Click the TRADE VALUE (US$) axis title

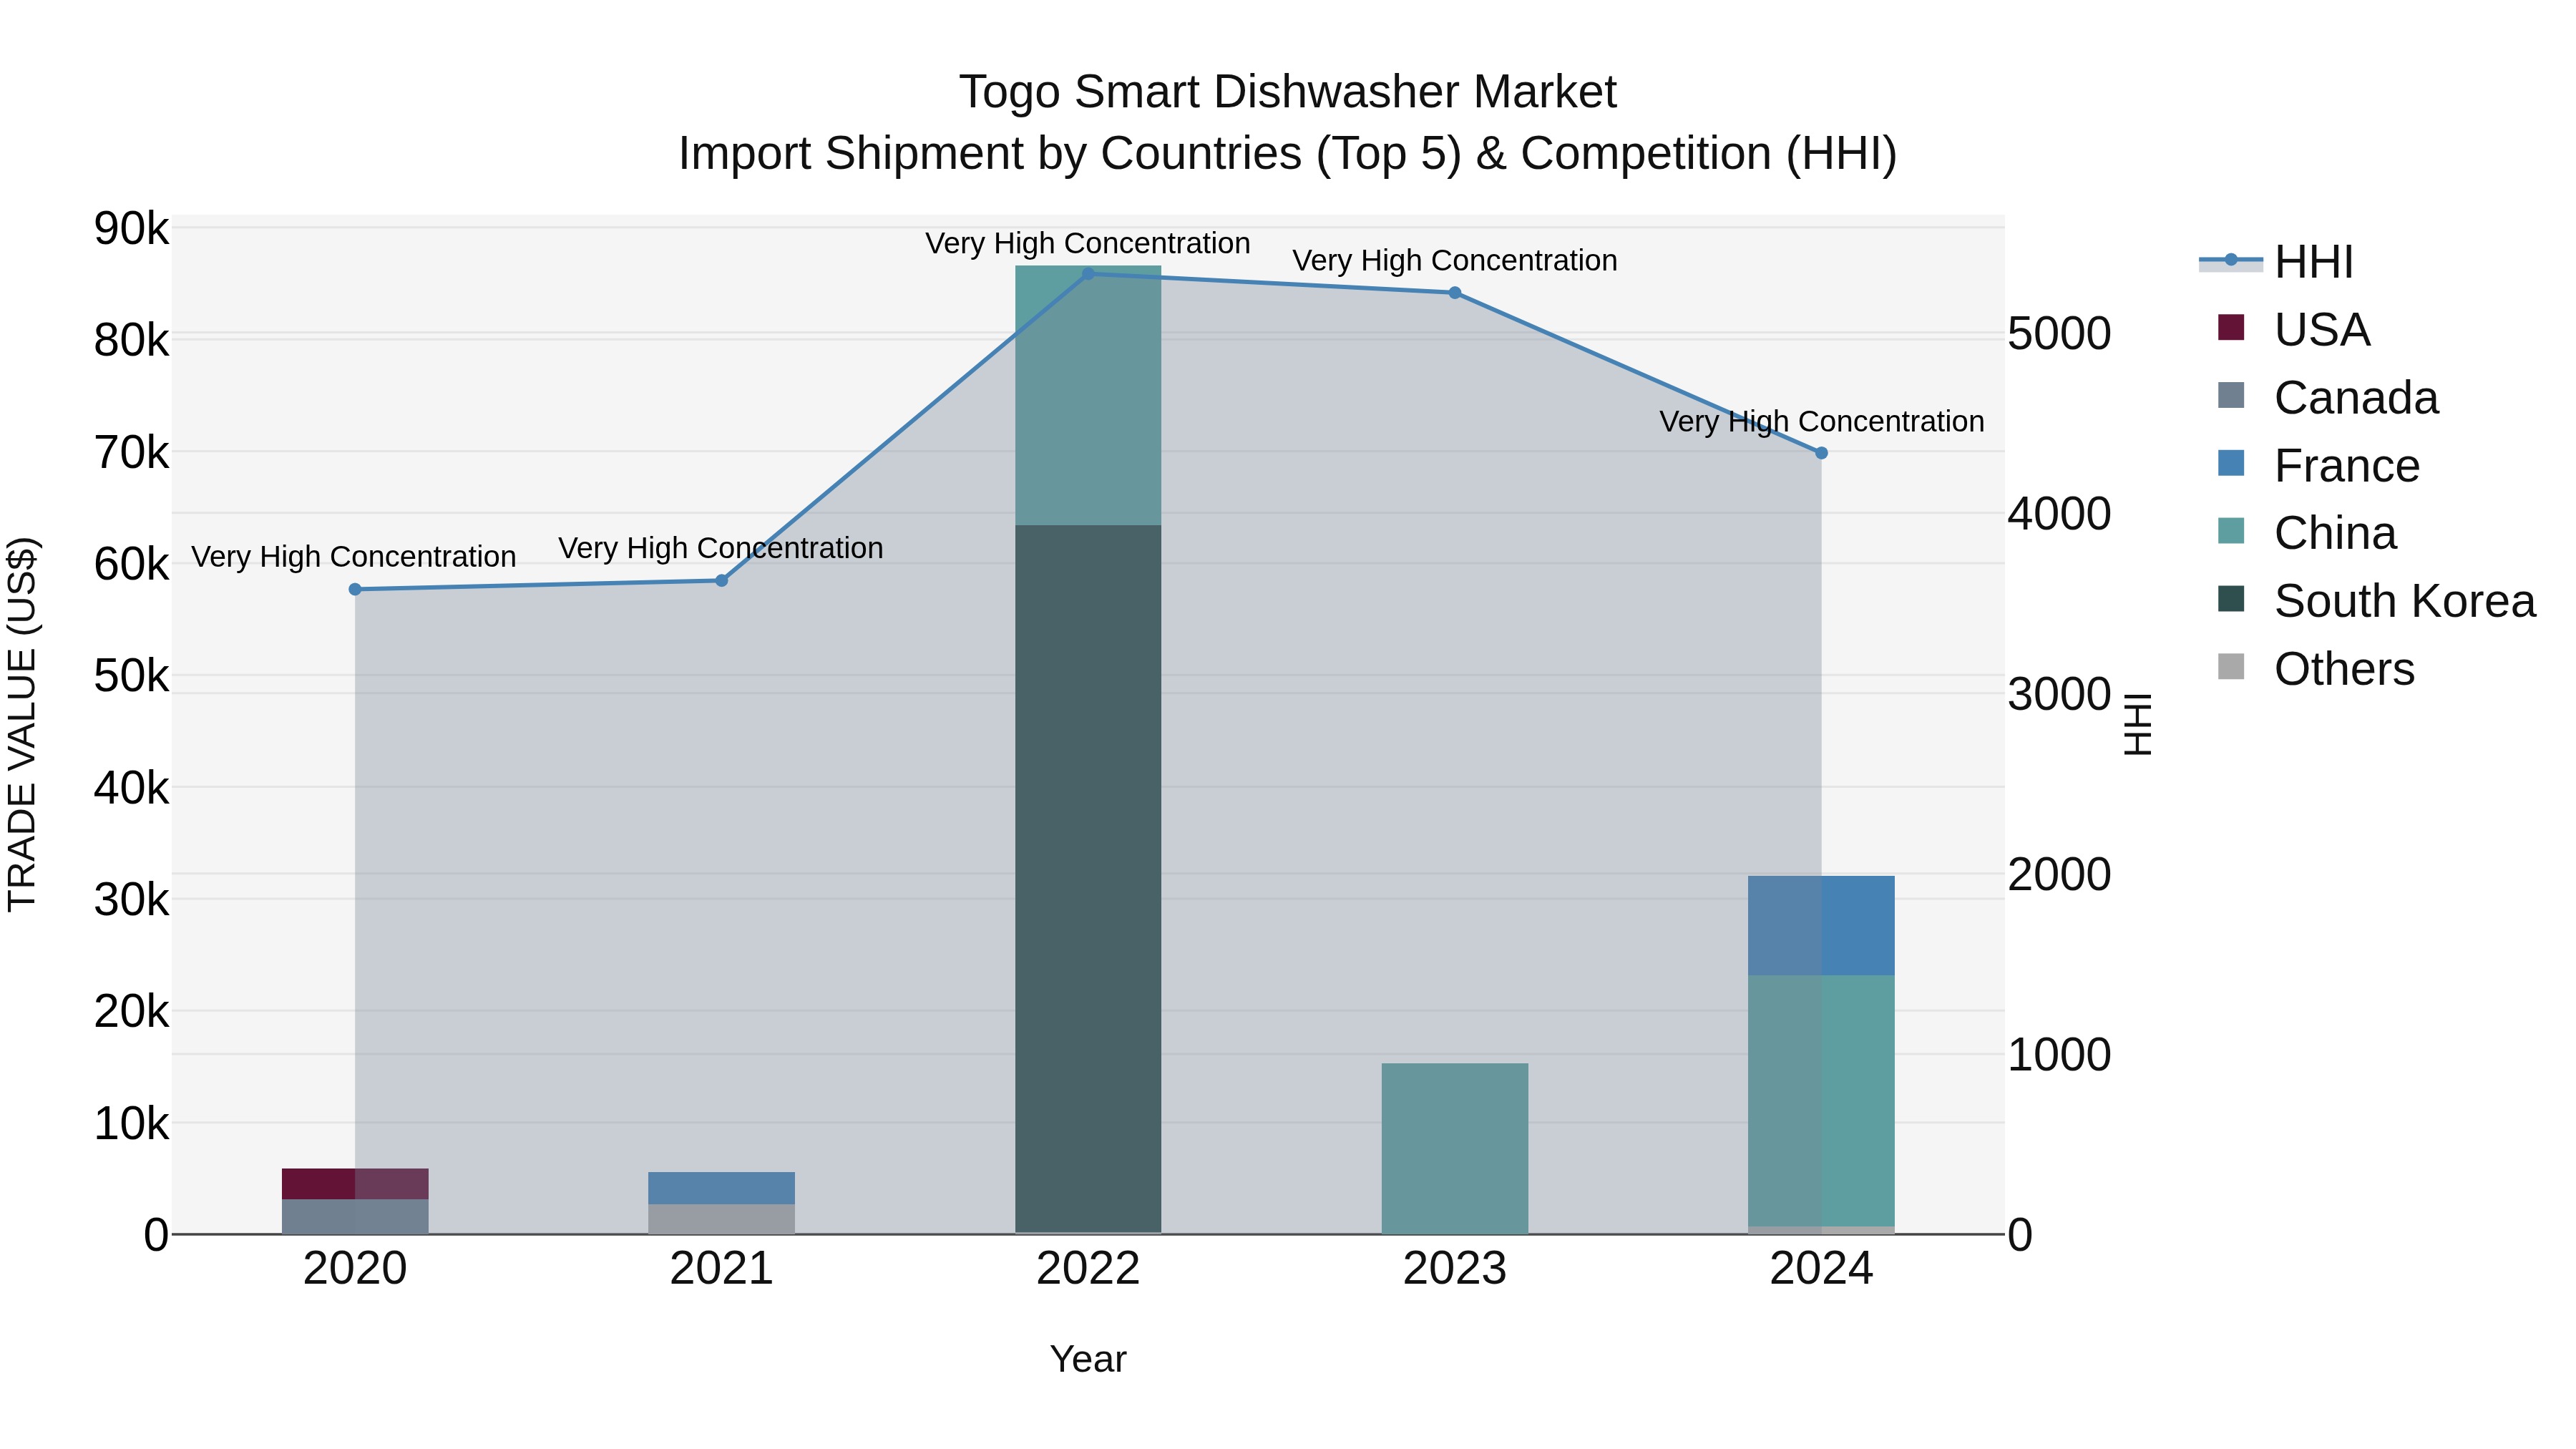click(22, 725)
